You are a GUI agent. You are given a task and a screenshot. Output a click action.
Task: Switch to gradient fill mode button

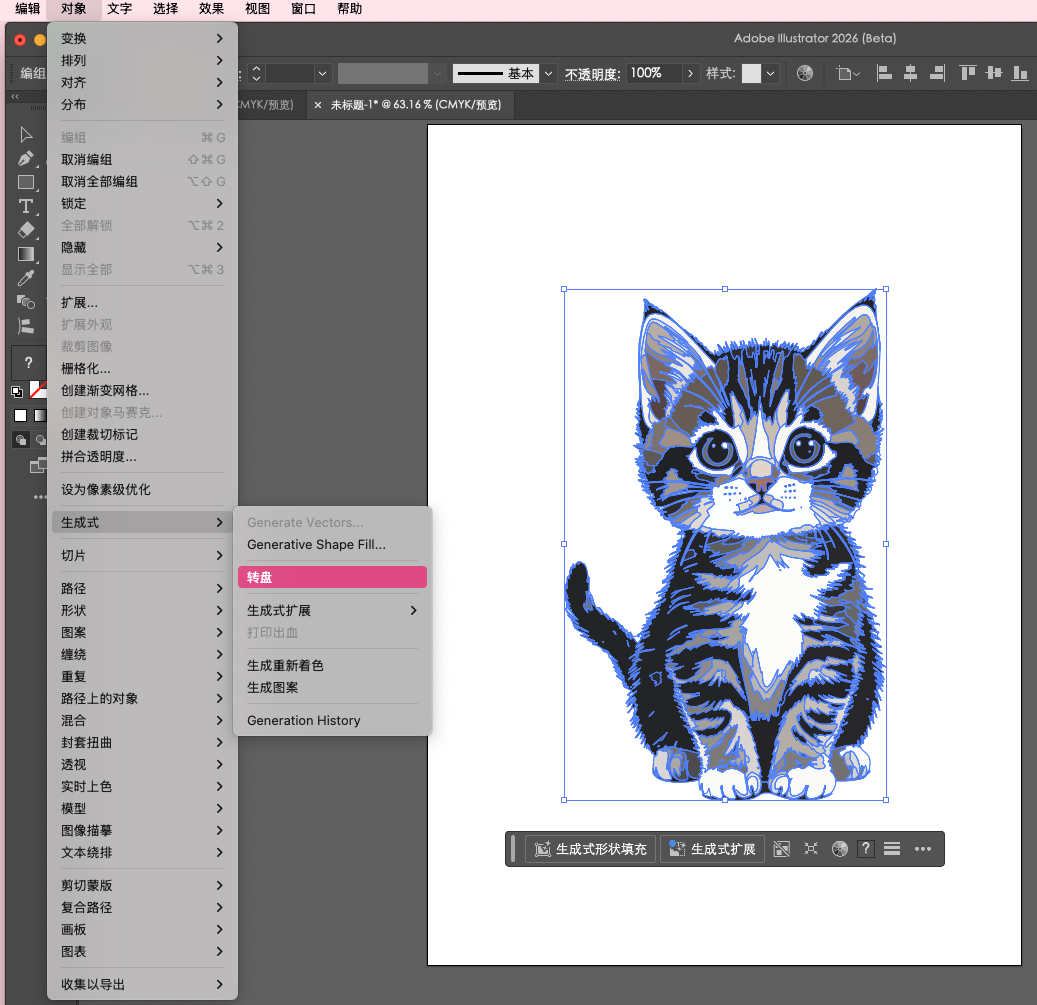pos(40,415)
